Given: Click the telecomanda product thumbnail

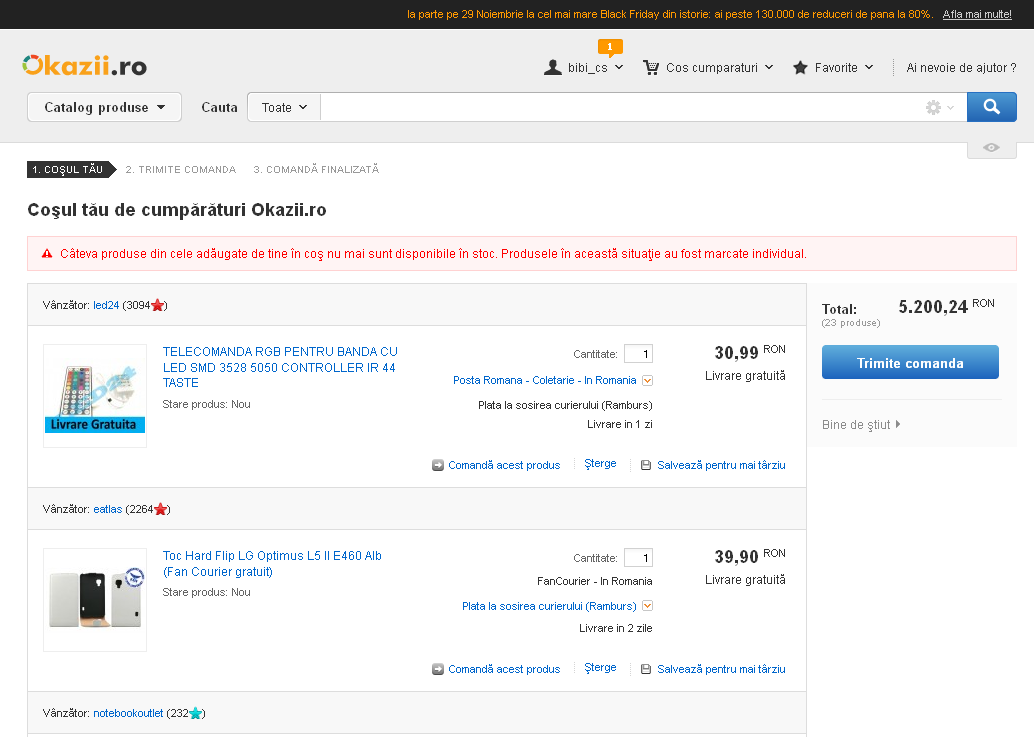Looking at the screenshot, I should coord(95,396).
